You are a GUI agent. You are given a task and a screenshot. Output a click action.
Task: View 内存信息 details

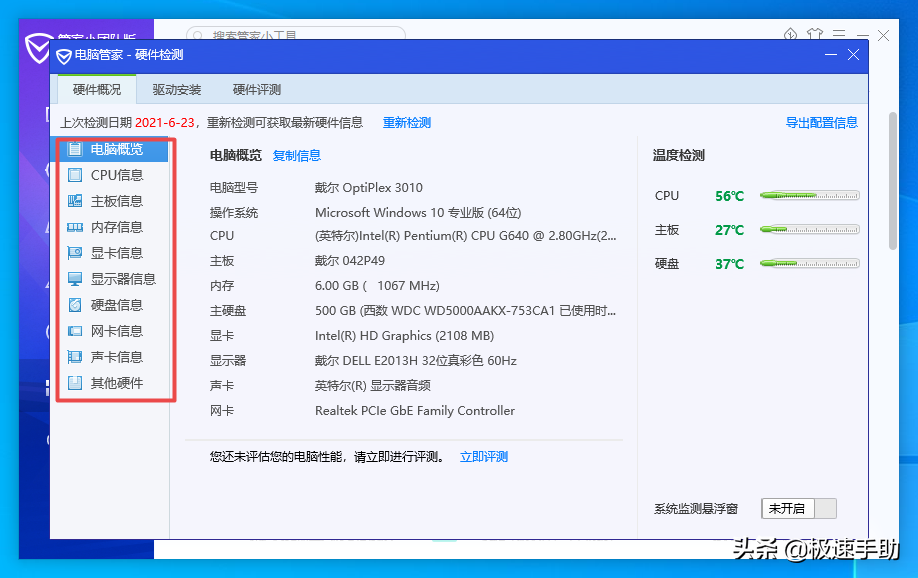(113, 226)
